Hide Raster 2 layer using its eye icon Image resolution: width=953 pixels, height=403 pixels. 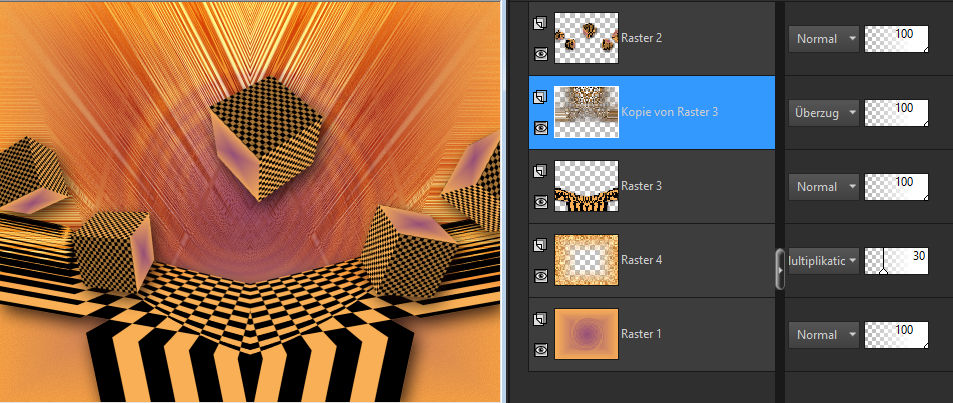point(541,54)
